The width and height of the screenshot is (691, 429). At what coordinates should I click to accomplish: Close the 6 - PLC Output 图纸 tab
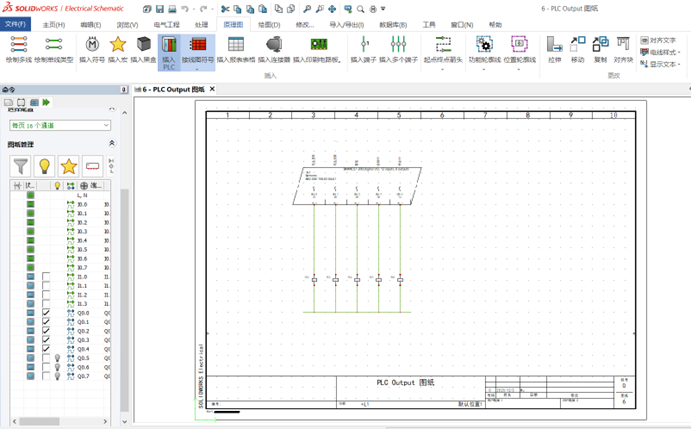212,89
